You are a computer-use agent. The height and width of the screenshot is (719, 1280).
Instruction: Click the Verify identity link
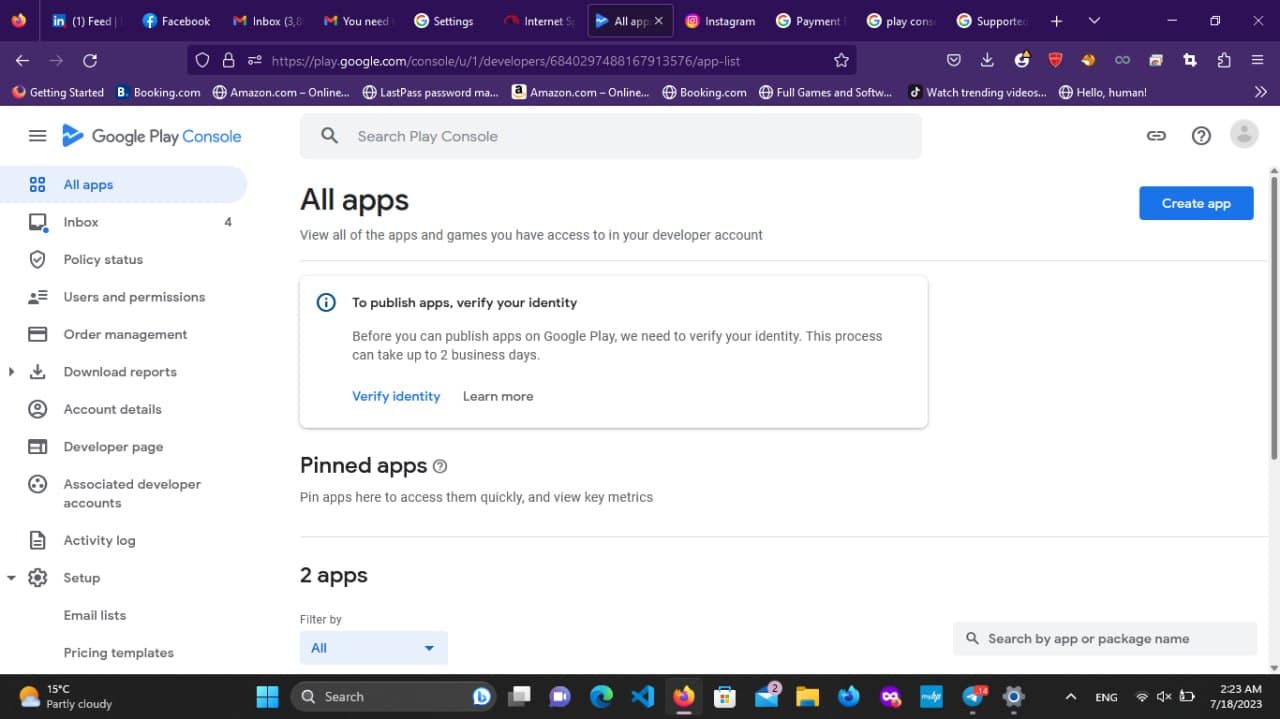(x=396, y=396)
